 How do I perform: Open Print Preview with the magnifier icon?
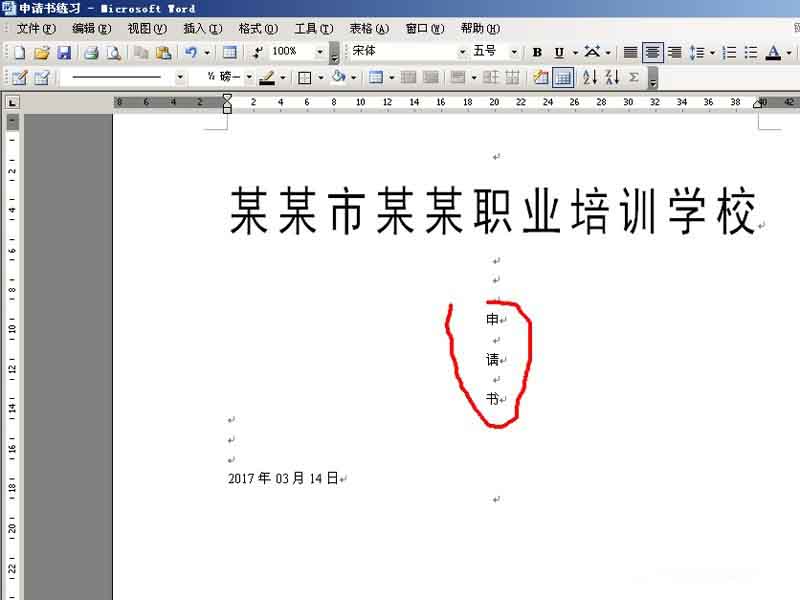113,53
